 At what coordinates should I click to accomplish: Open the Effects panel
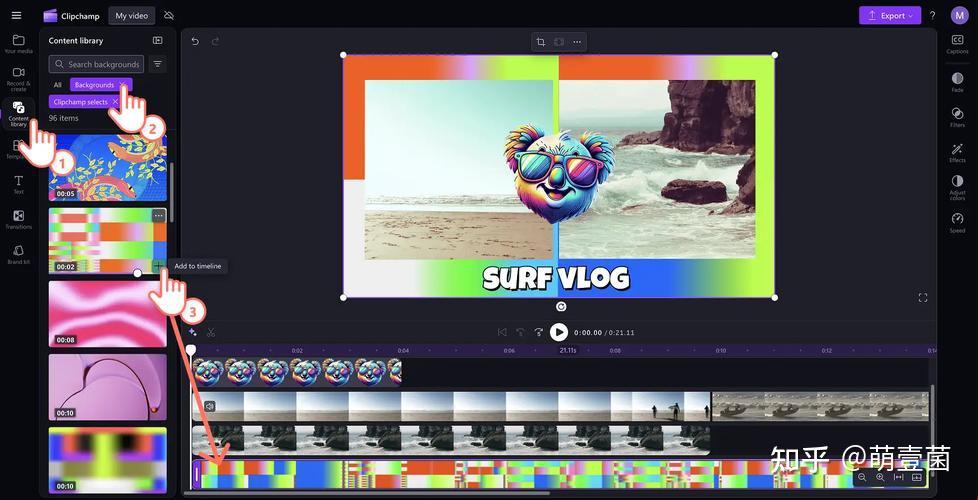[x=957, y=152]
